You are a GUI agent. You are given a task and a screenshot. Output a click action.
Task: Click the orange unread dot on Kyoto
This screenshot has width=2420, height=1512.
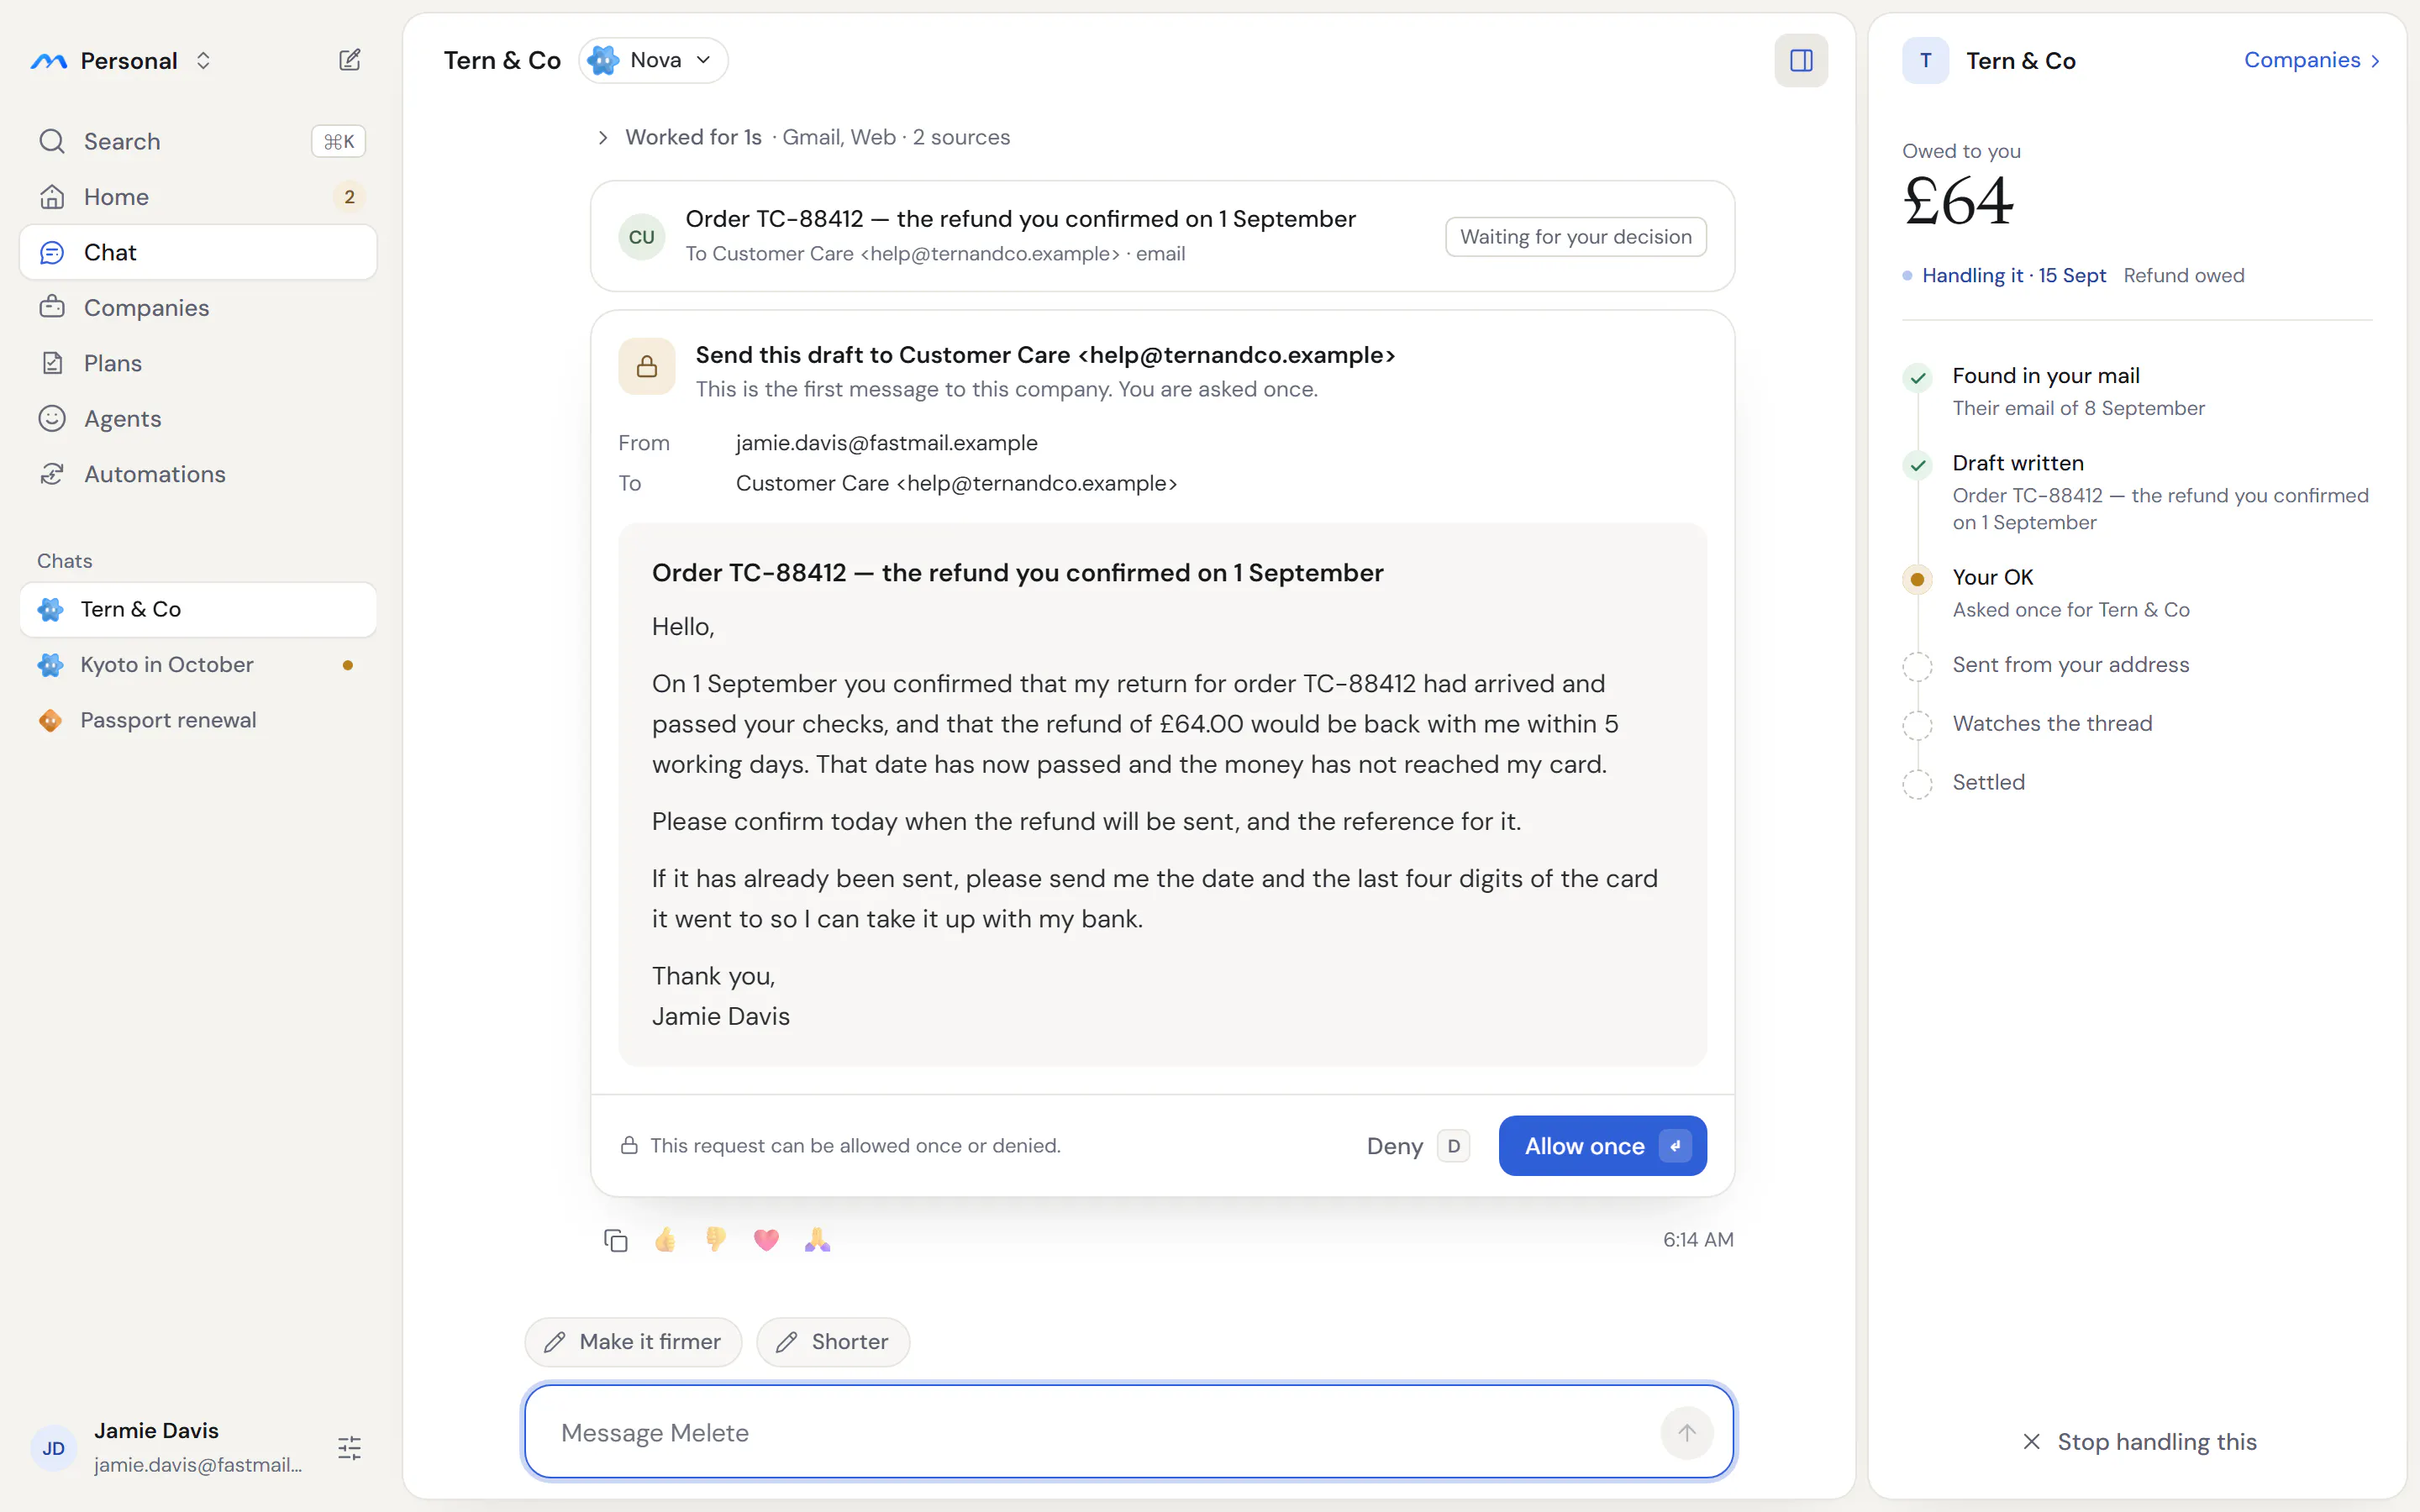pos(347,665)
